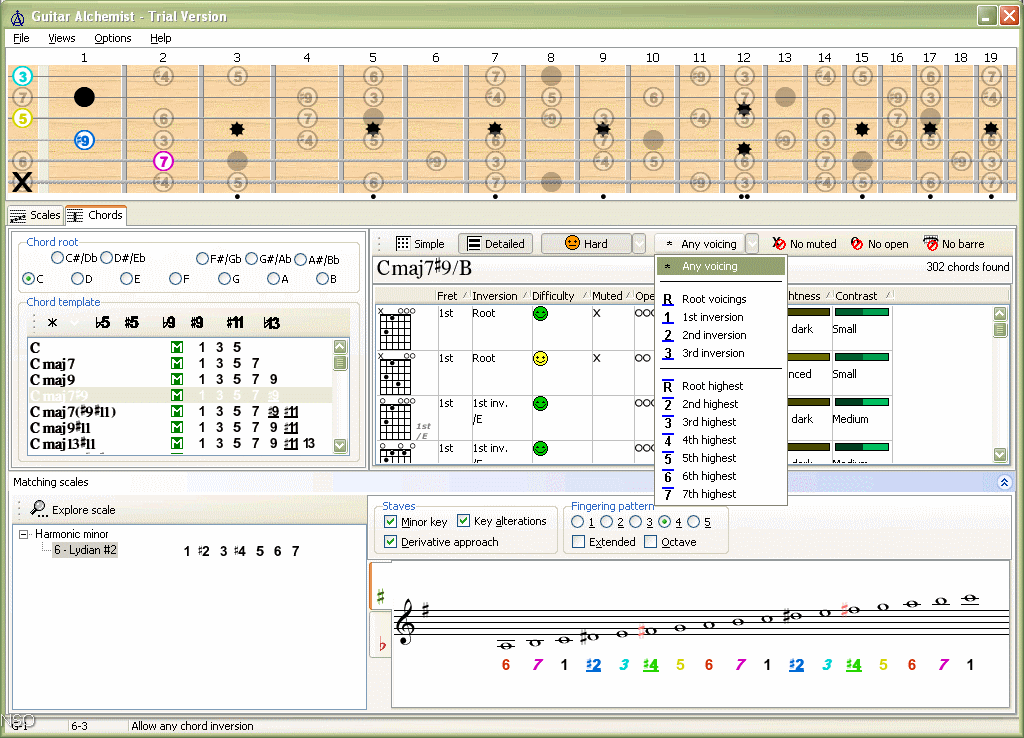The image size is (1024, 738).
Task: Choose Root highest from the voicing menu
Action: click(x=721, y=386)
